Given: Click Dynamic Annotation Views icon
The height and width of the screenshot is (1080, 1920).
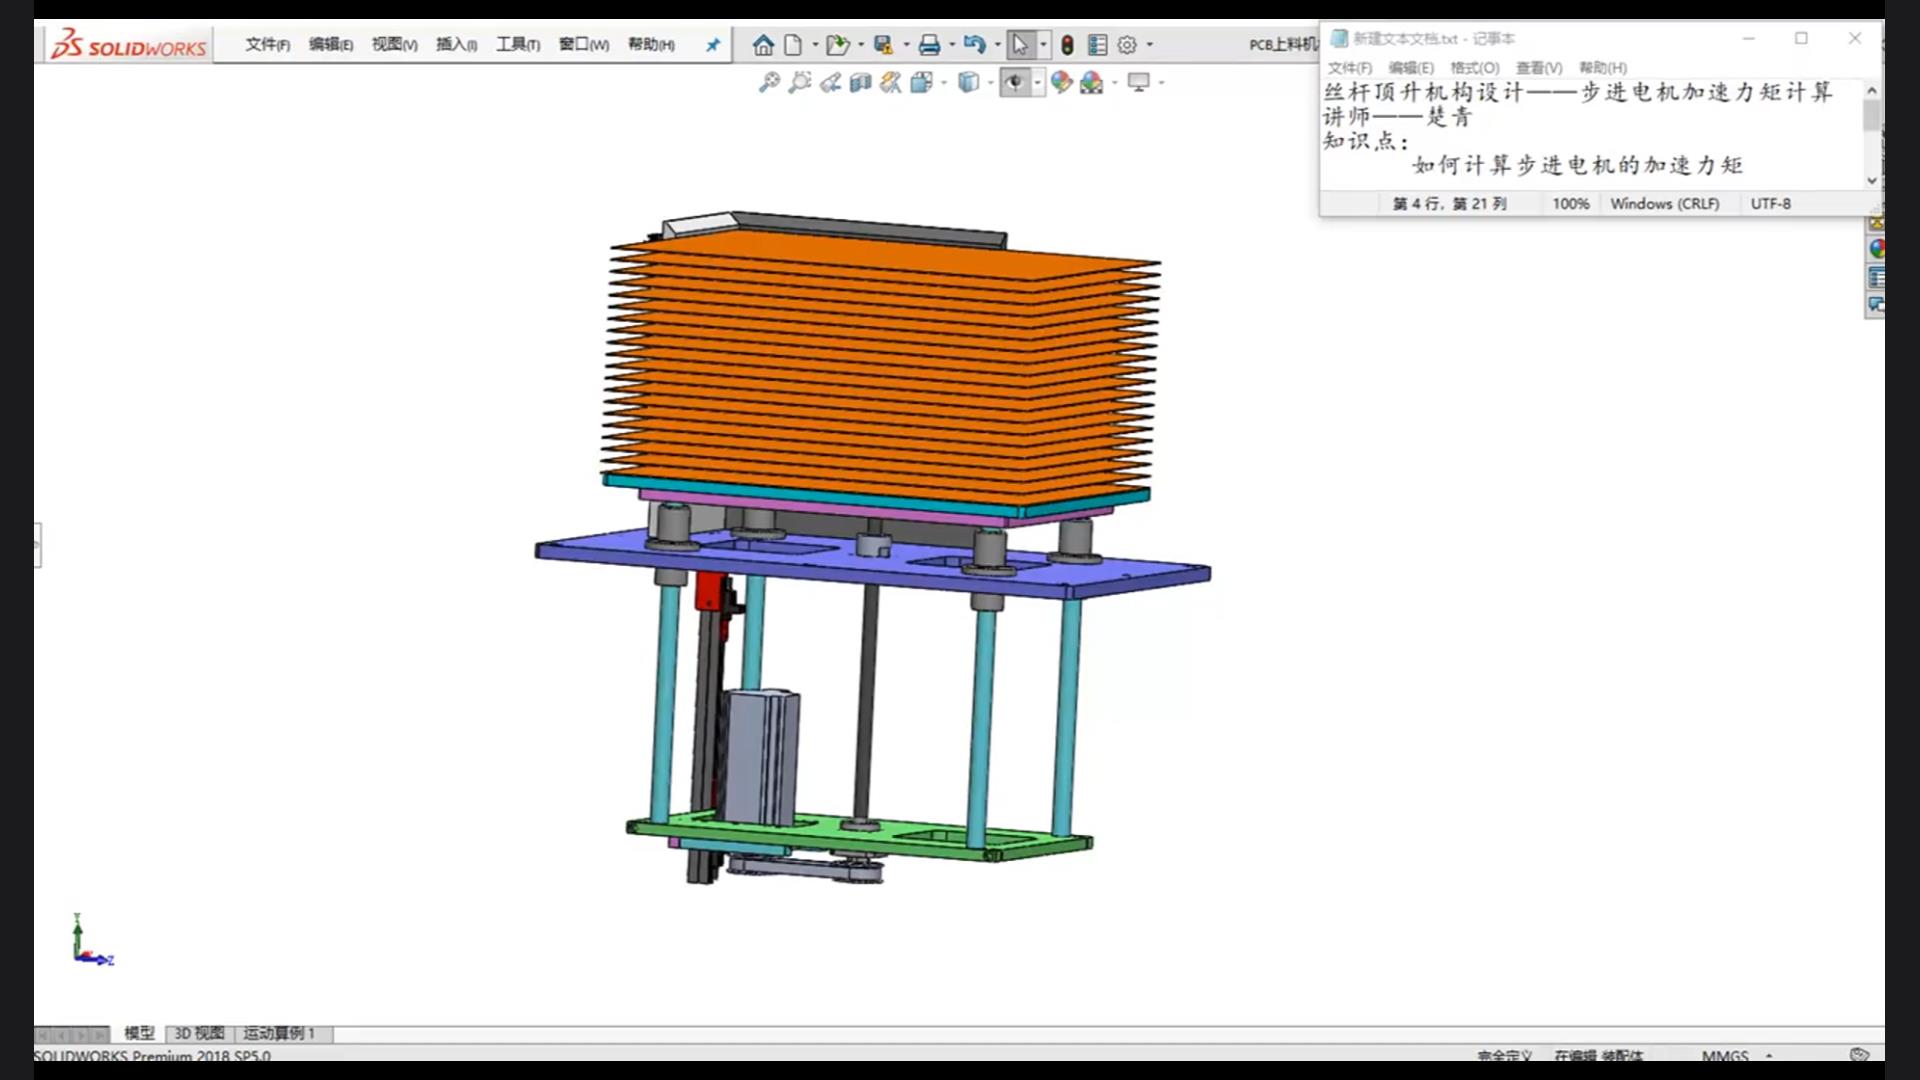Looking at the screenshot, I should [x=890, y=83].
